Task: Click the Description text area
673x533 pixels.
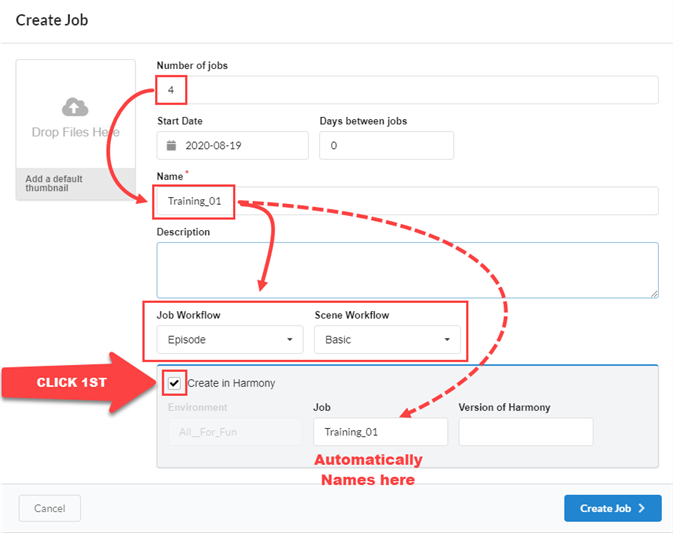Action: pos(407,269)
